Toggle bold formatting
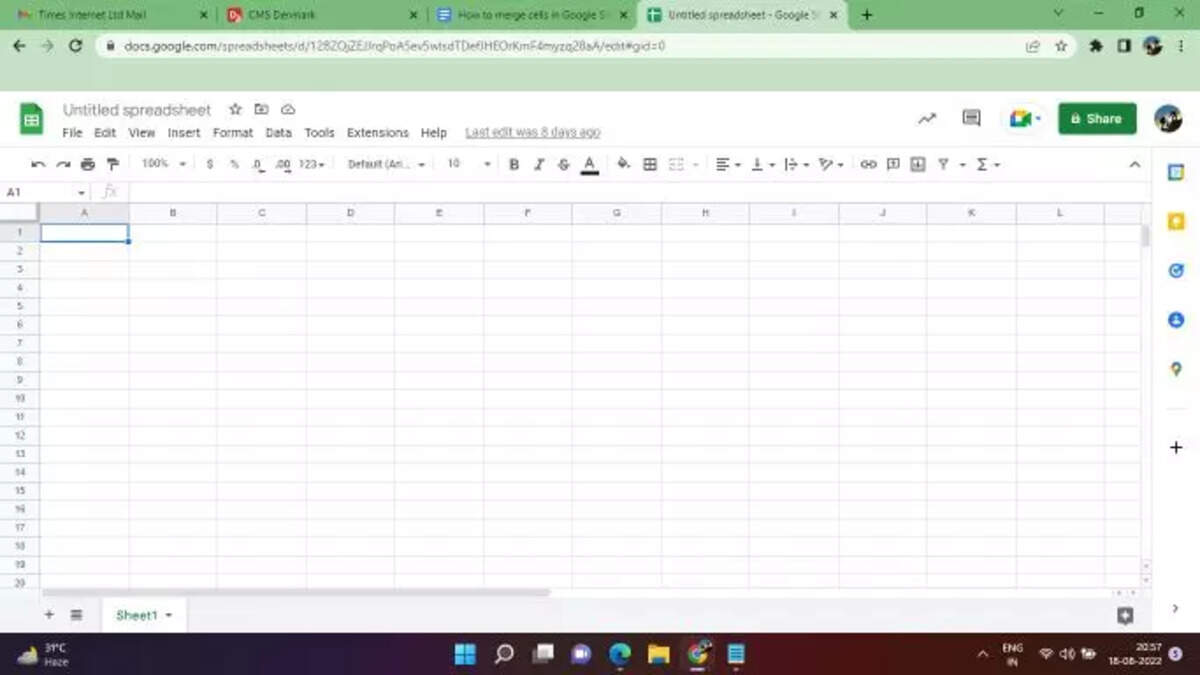This screenshot has width=1200, height=675. pos(514,164)
